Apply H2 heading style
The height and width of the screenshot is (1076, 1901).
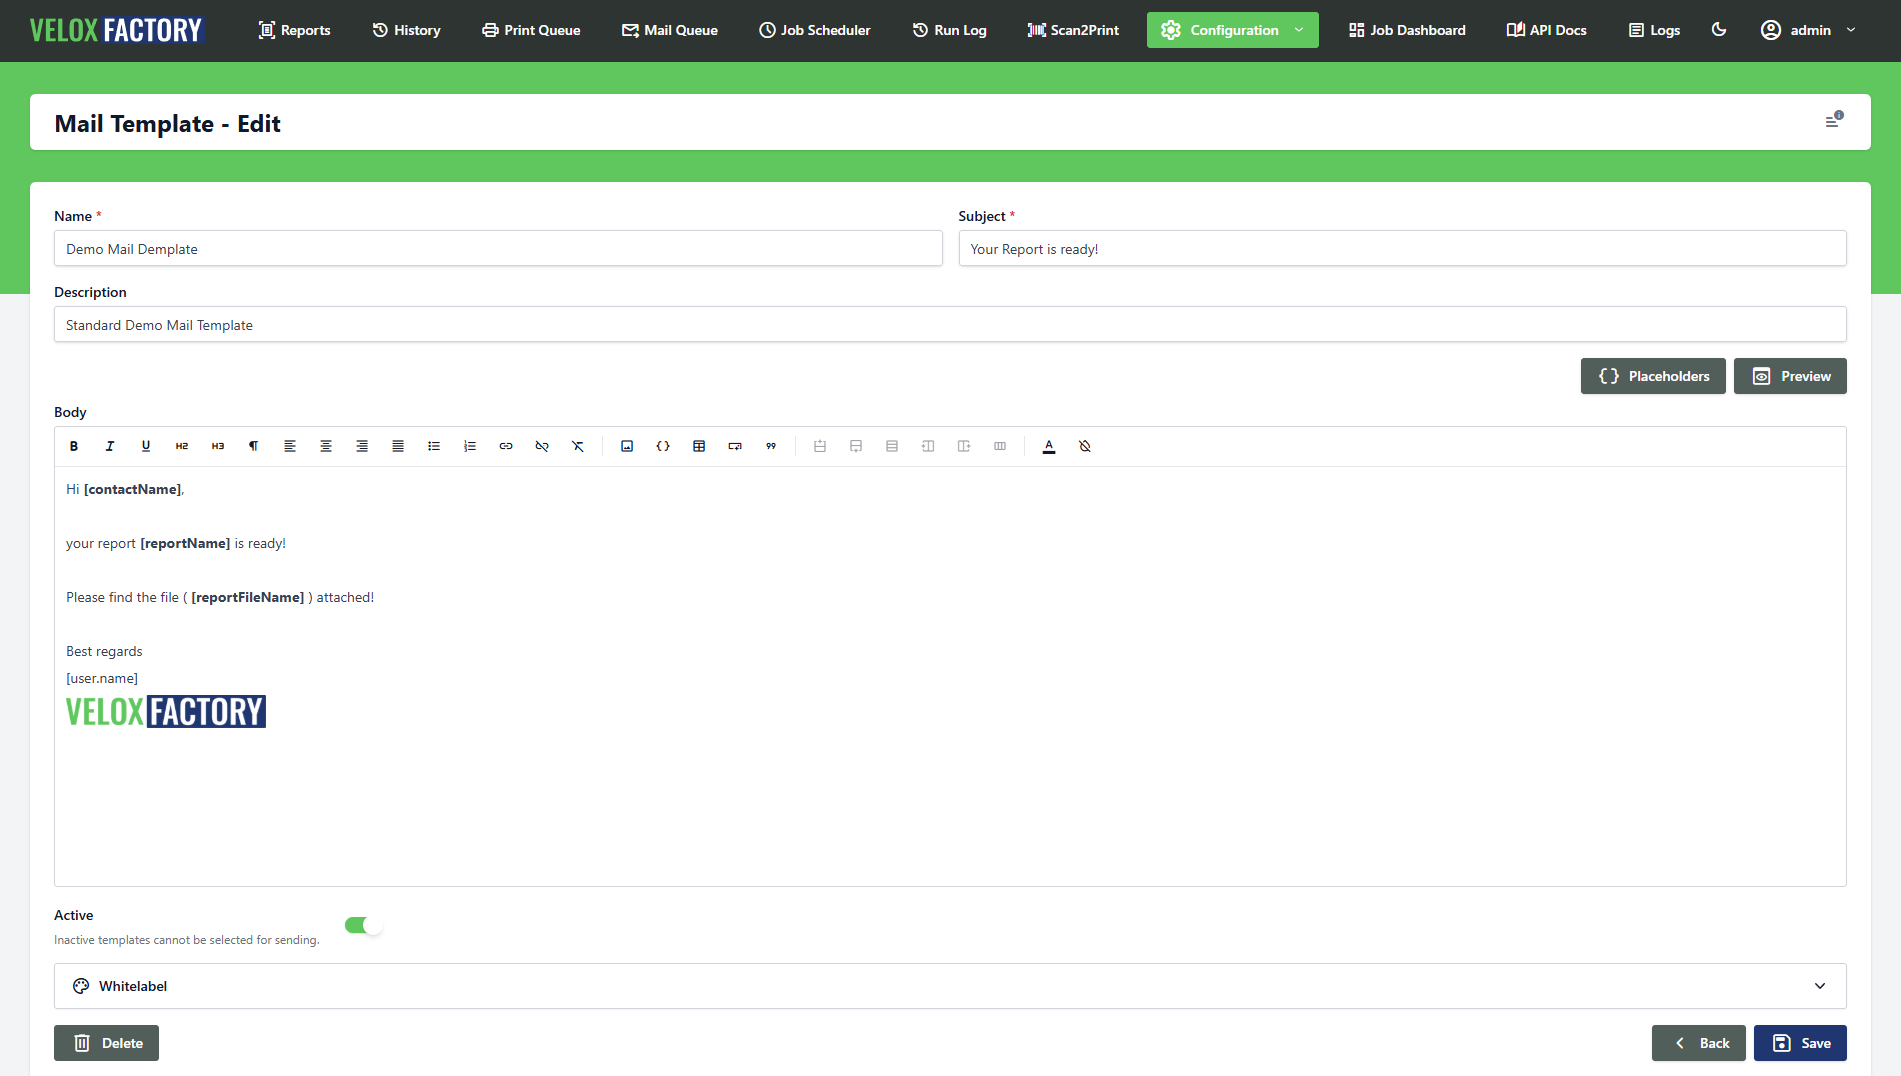[182, 446]
